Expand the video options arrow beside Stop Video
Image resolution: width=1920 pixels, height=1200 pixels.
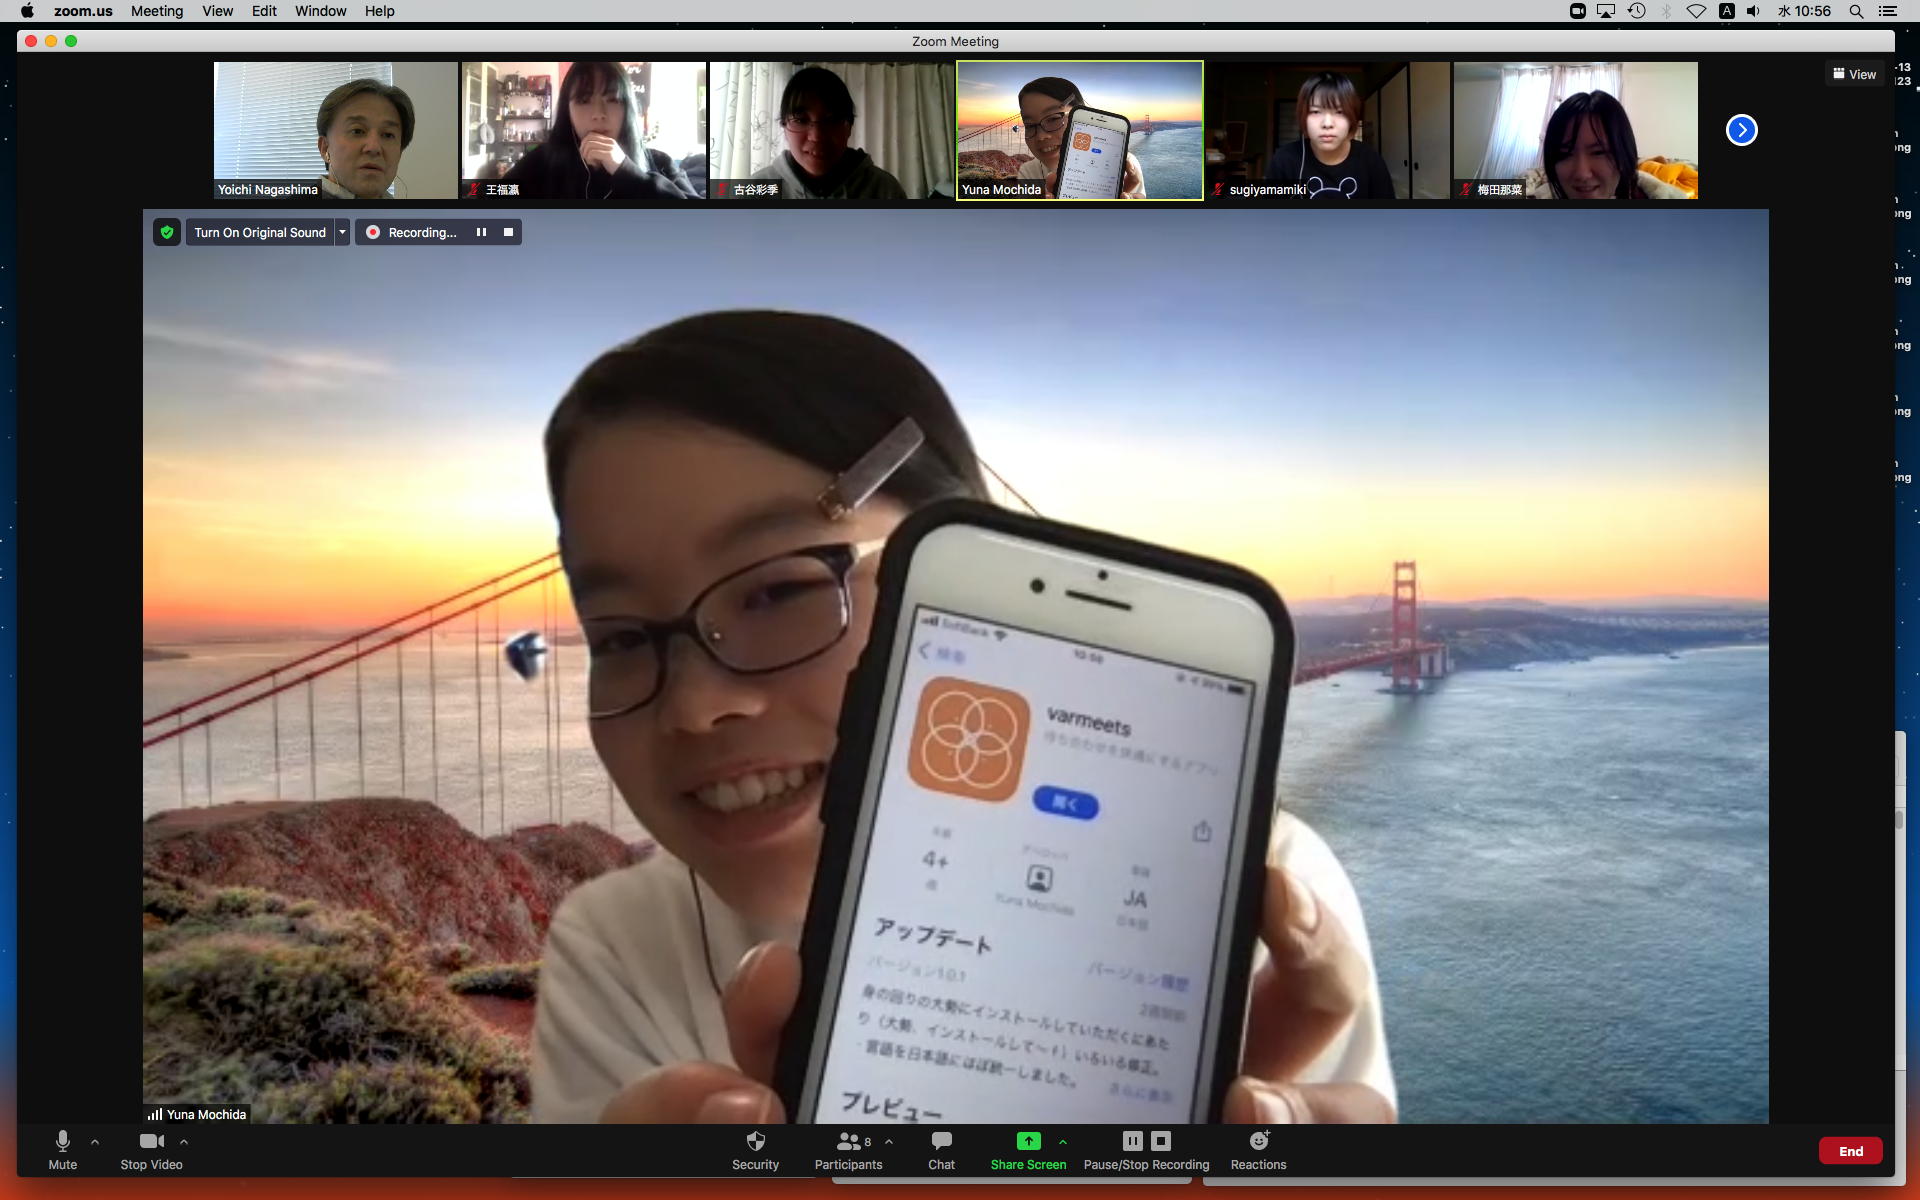click(x=184, y=1141)
